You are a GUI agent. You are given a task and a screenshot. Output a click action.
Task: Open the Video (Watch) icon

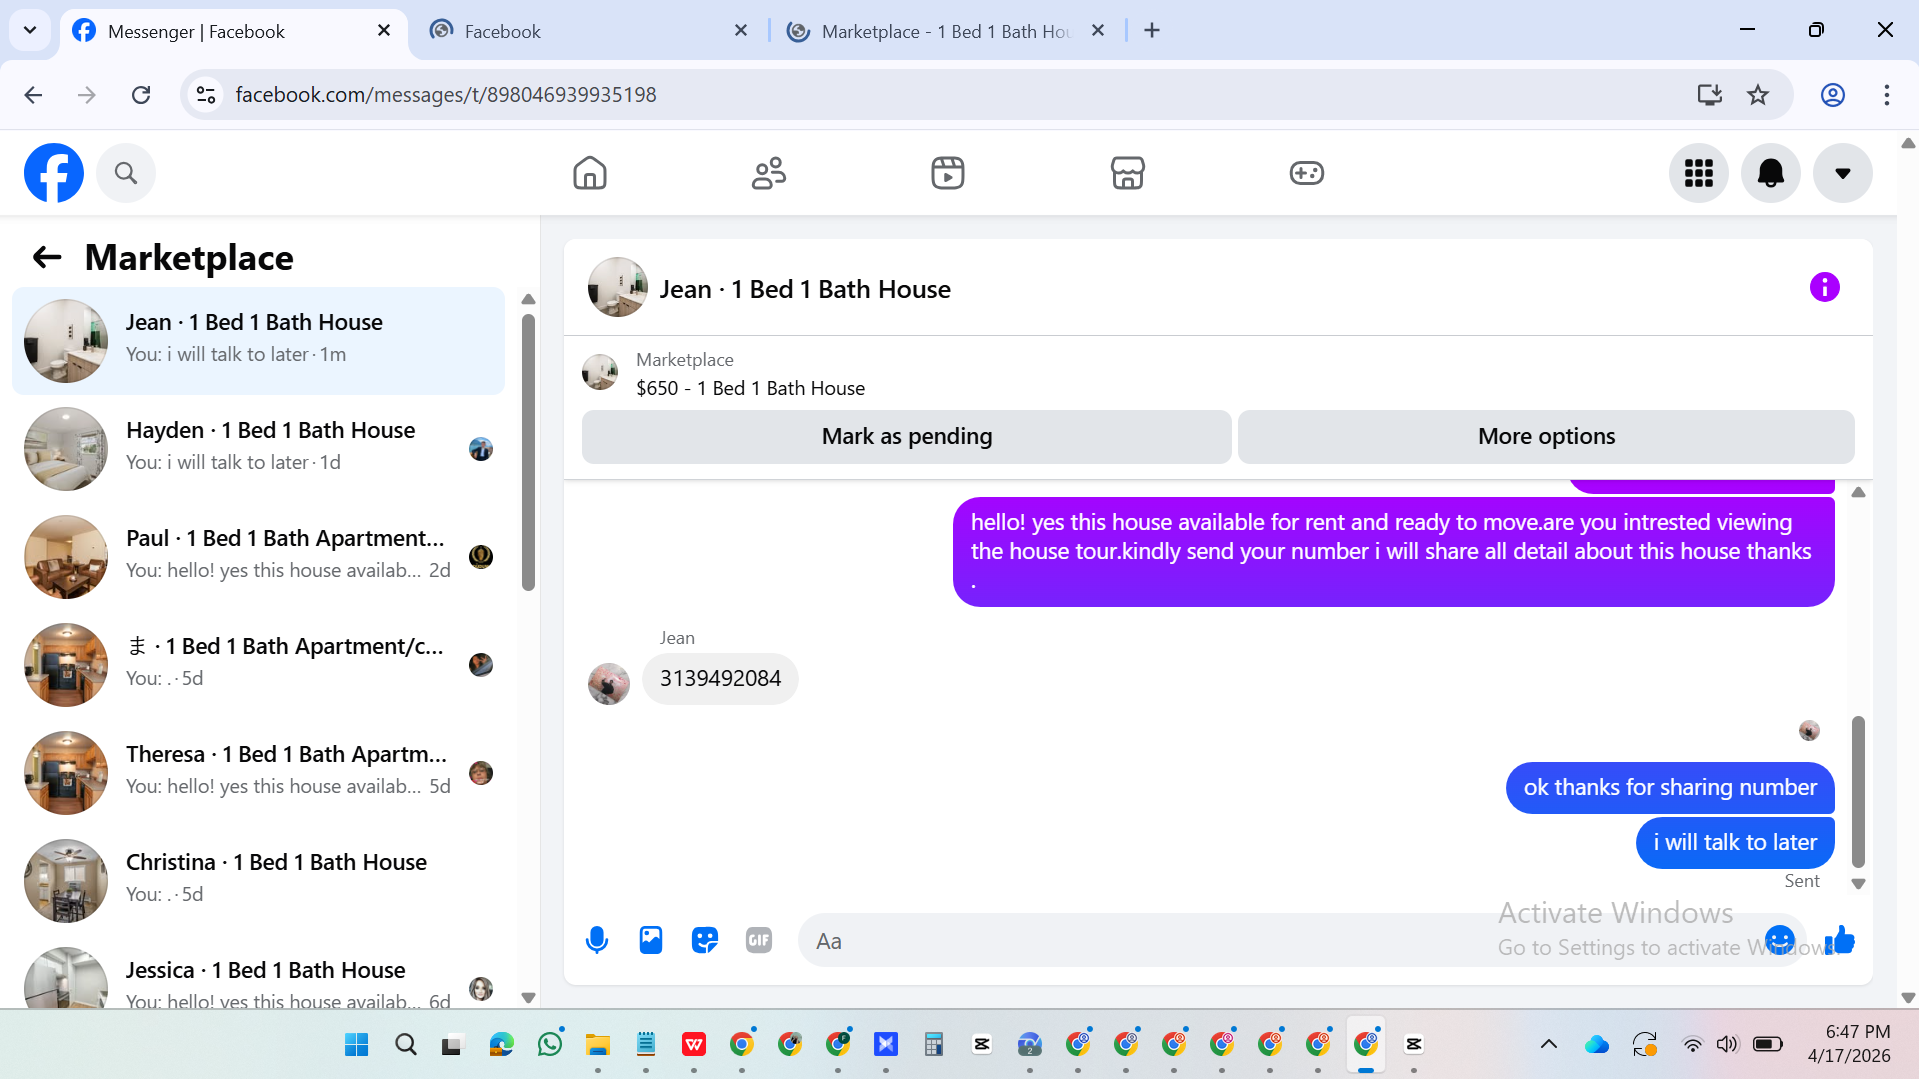948,173
